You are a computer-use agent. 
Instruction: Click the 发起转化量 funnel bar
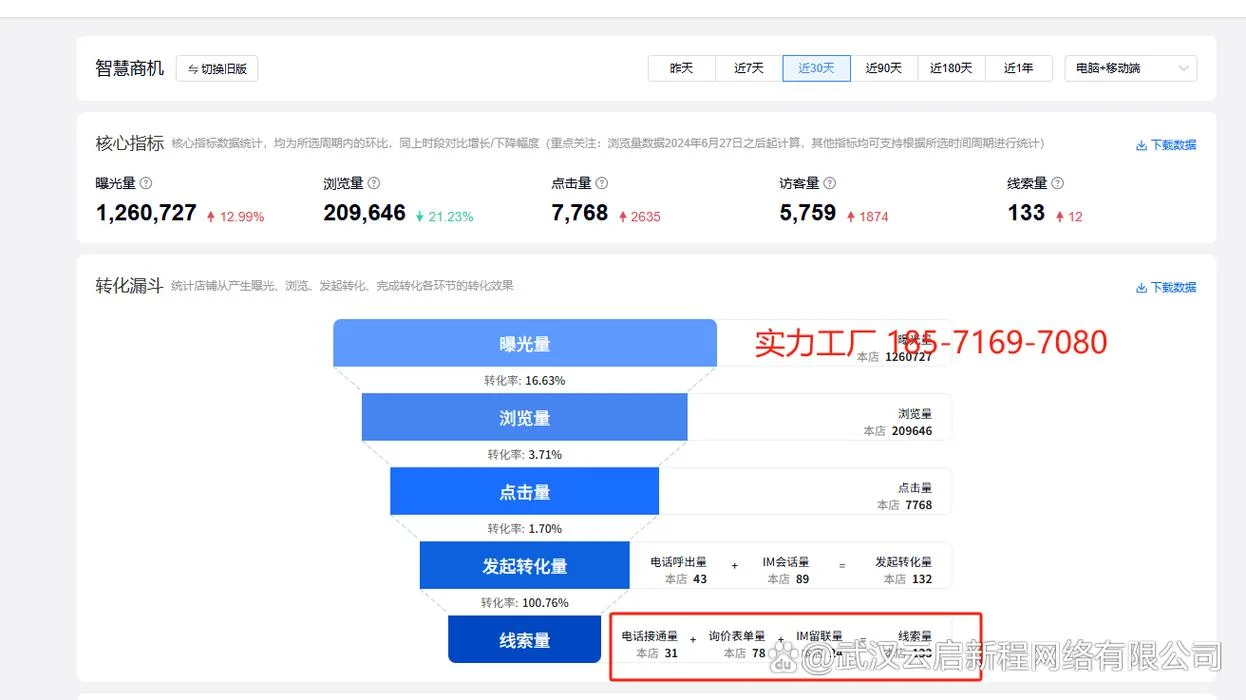pyautogui.click(x=525, y=565)
